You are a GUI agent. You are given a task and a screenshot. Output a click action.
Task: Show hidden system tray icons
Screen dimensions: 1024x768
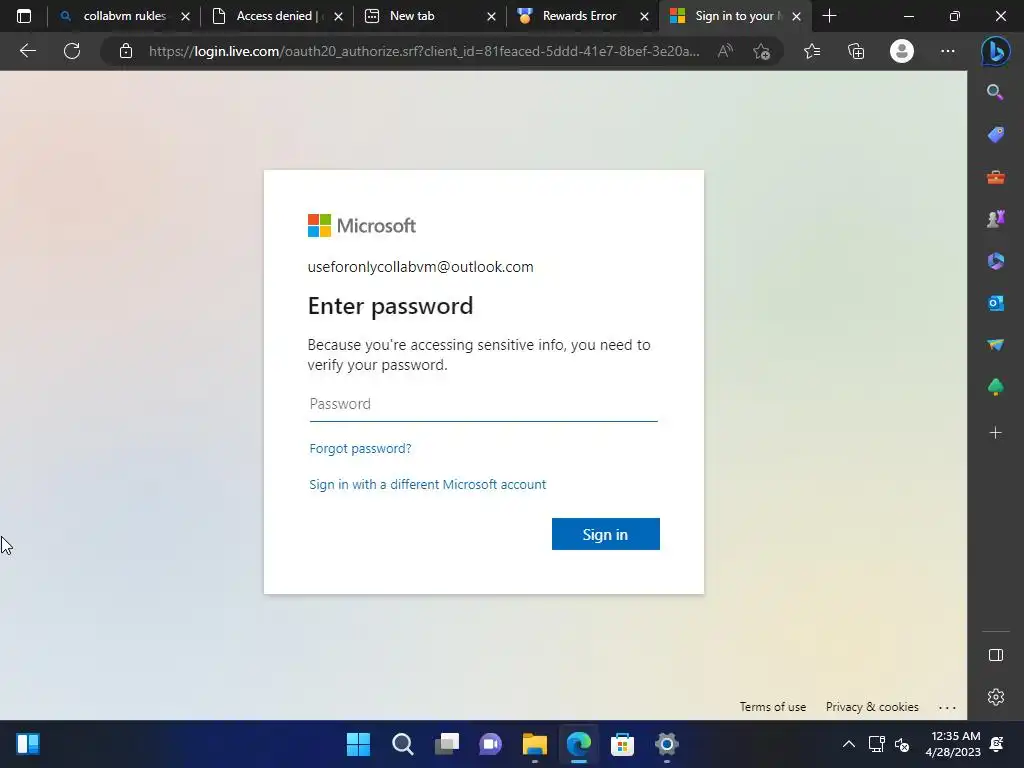point(848,744)
